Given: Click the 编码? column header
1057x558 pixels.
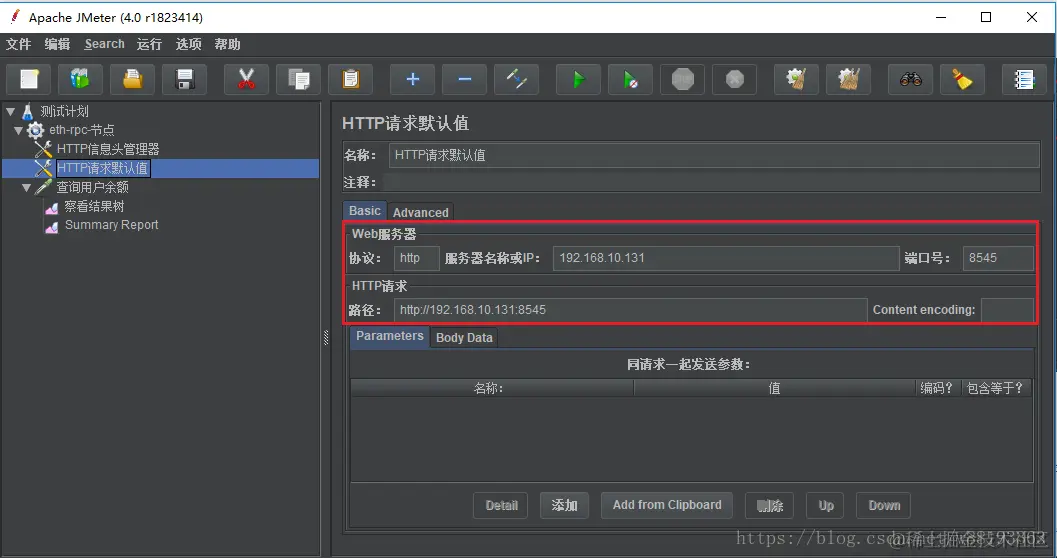Looking at the screenshot, I should [x=938, y=388].
